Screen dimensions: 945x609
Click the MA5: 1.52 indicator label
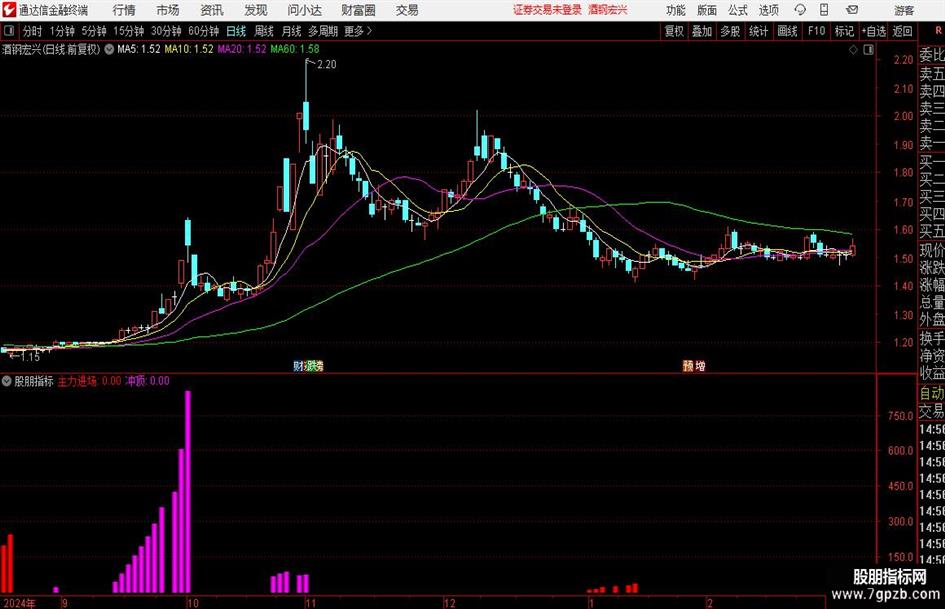coord(139,49)
